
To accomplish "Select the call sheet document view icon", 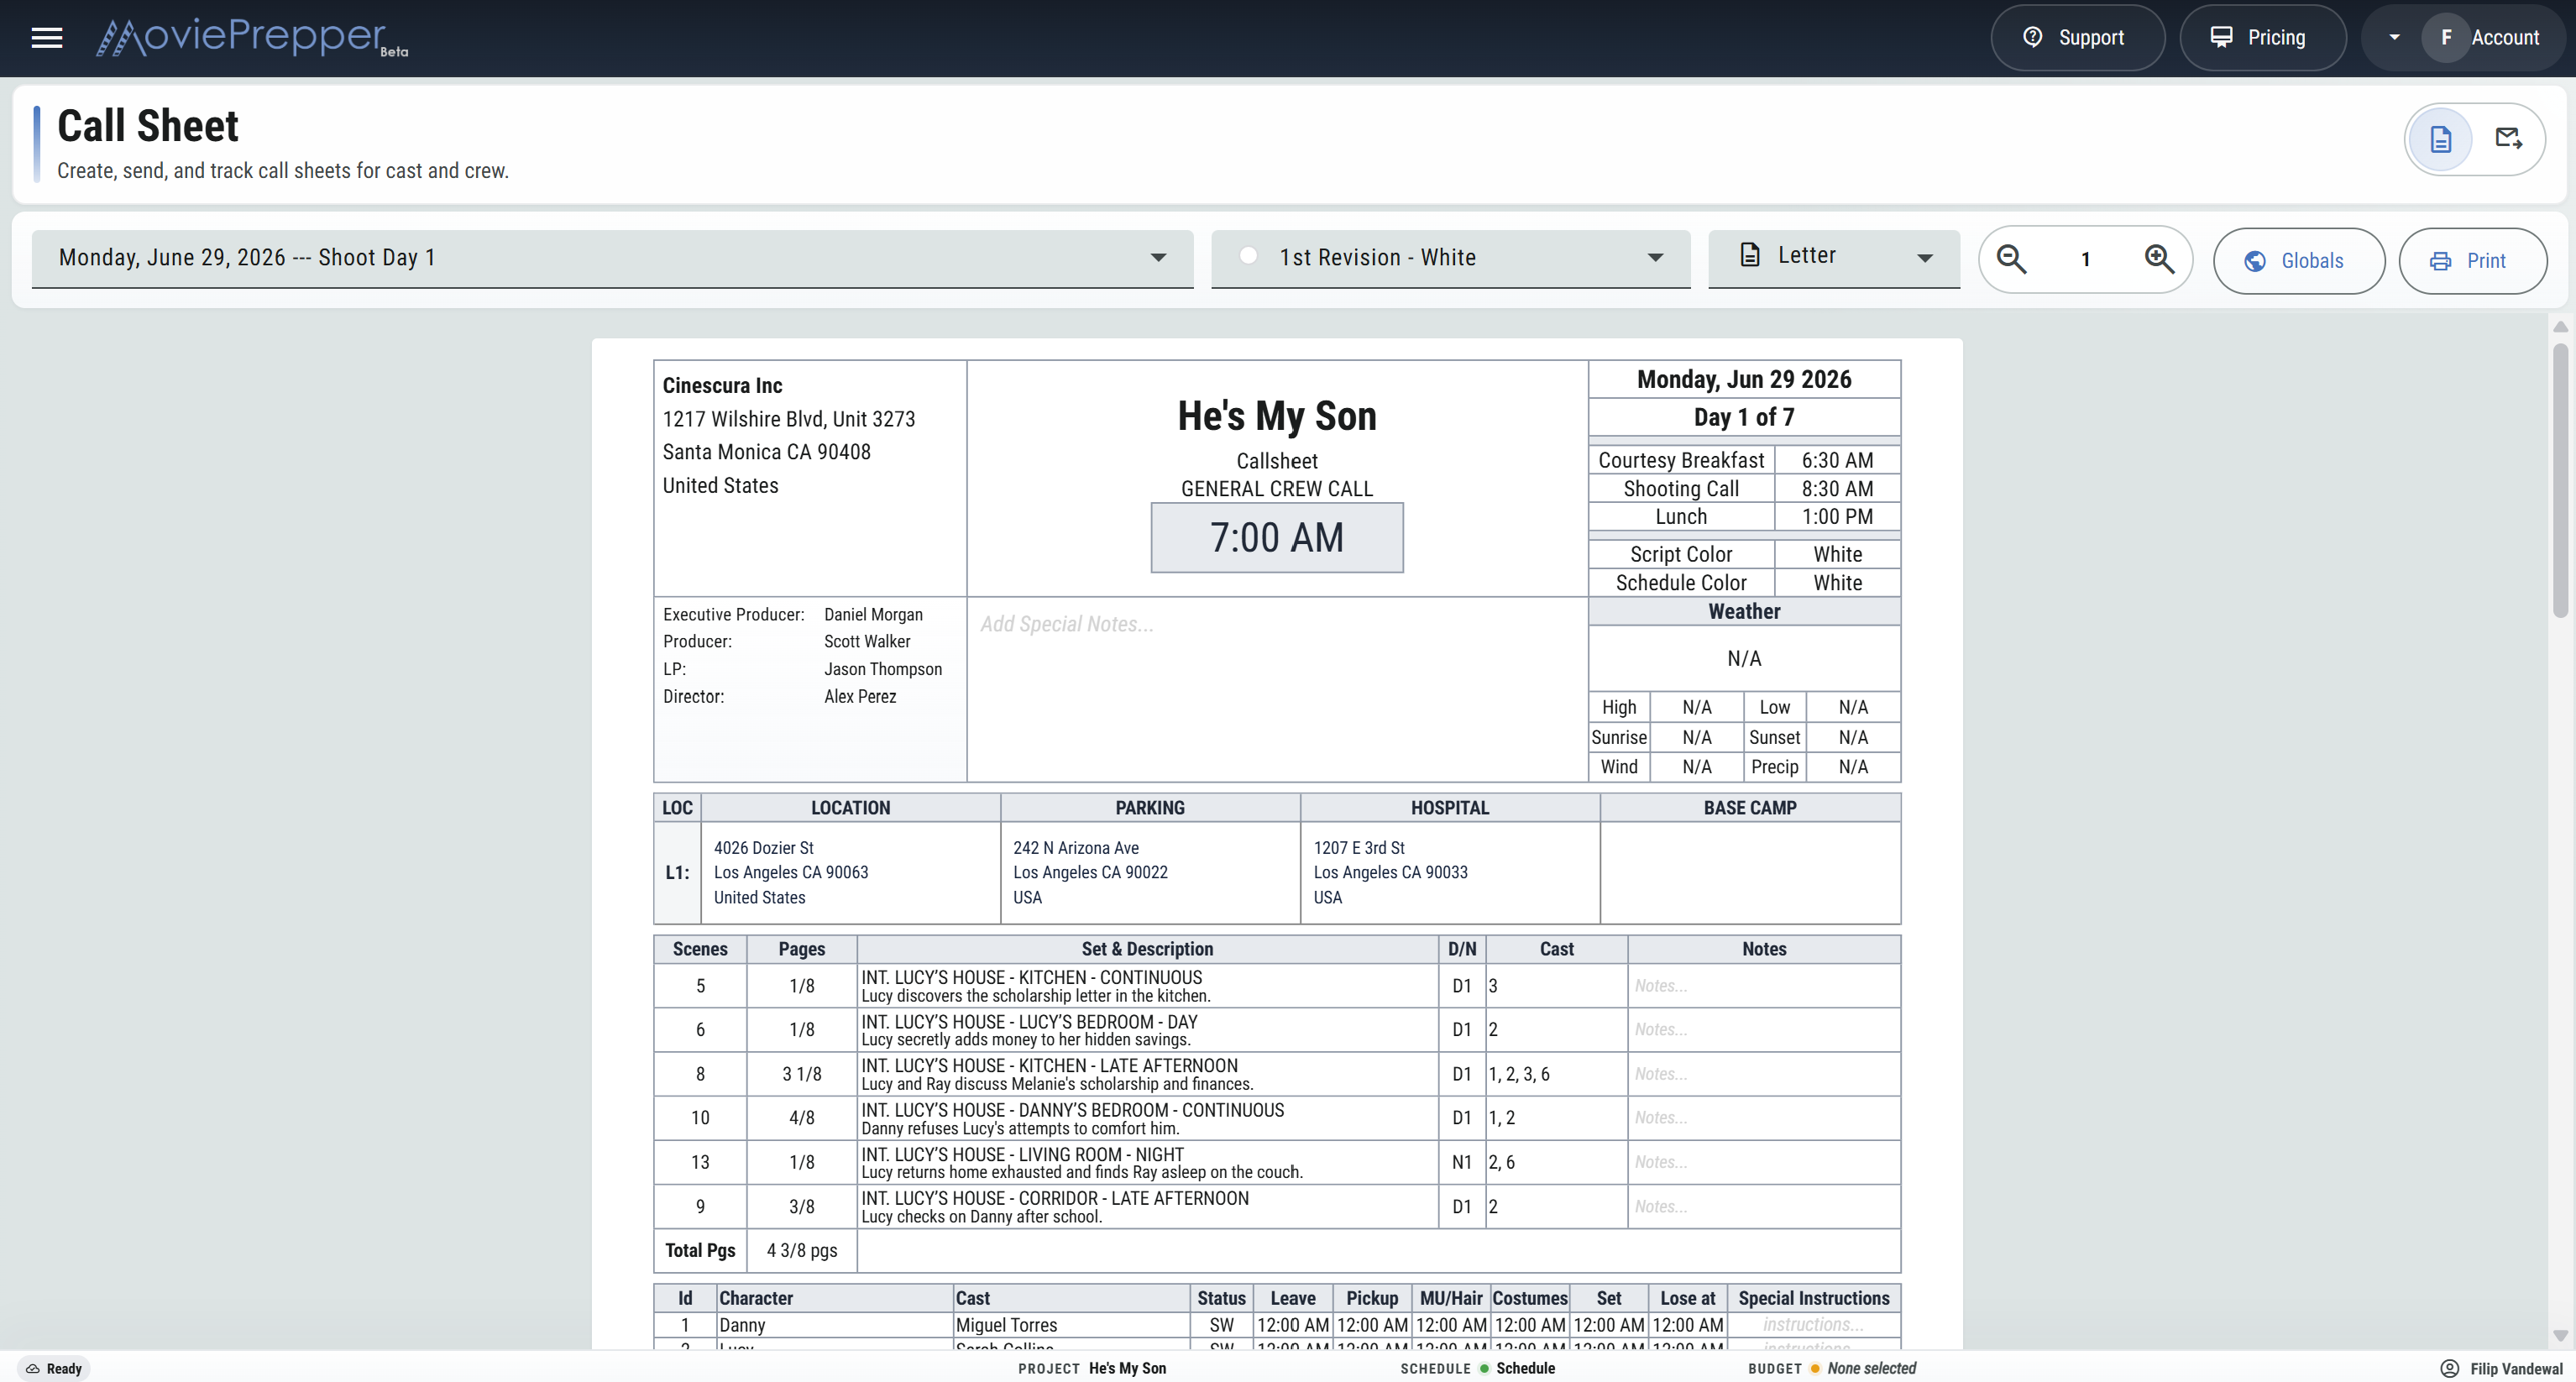I will pos(2440,139).
